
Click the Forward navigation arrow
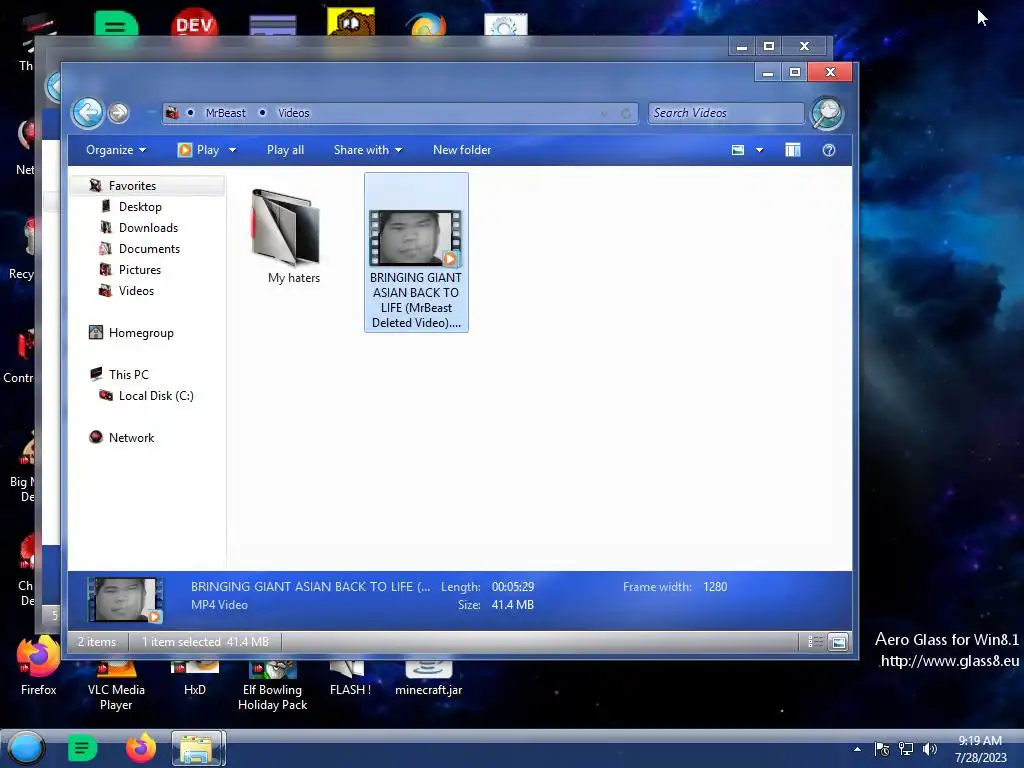pyautogui.click(x=118, y=113)
